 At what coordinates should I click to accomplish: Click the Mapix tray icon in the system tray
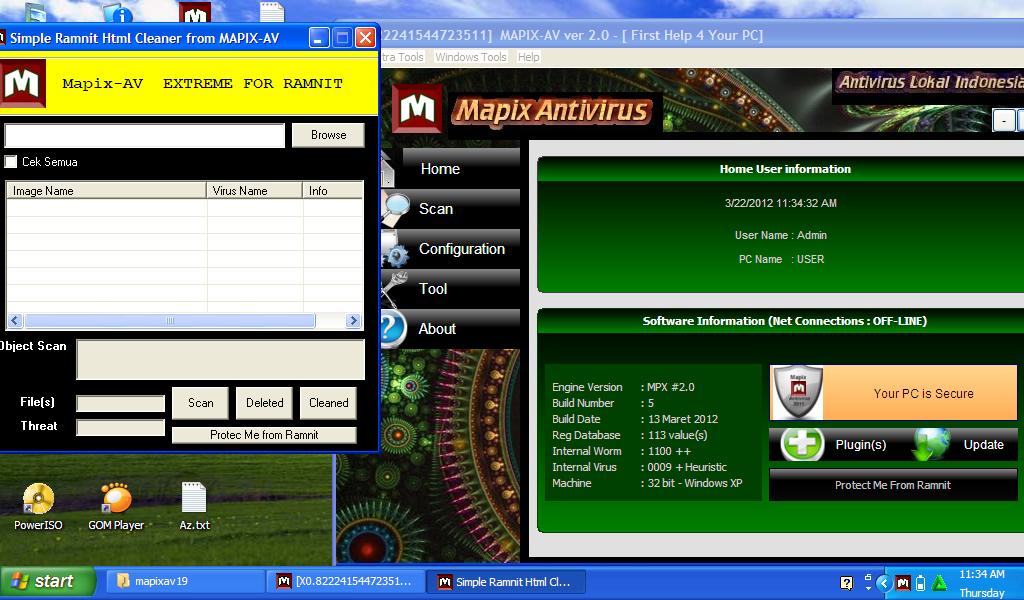click(x=903, y=582)
